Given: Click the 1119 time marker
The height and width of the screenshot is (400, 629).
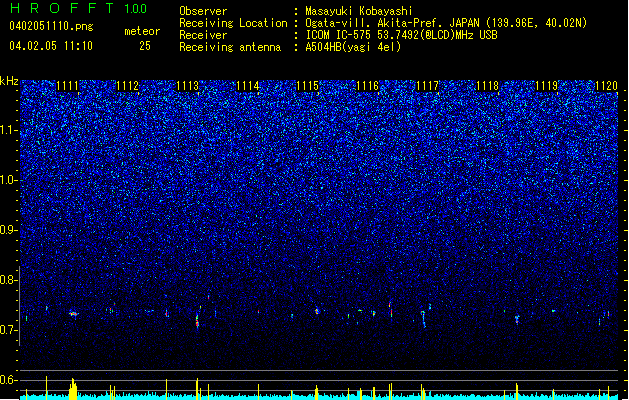Looking at the screenshot, I should point(547,85).
